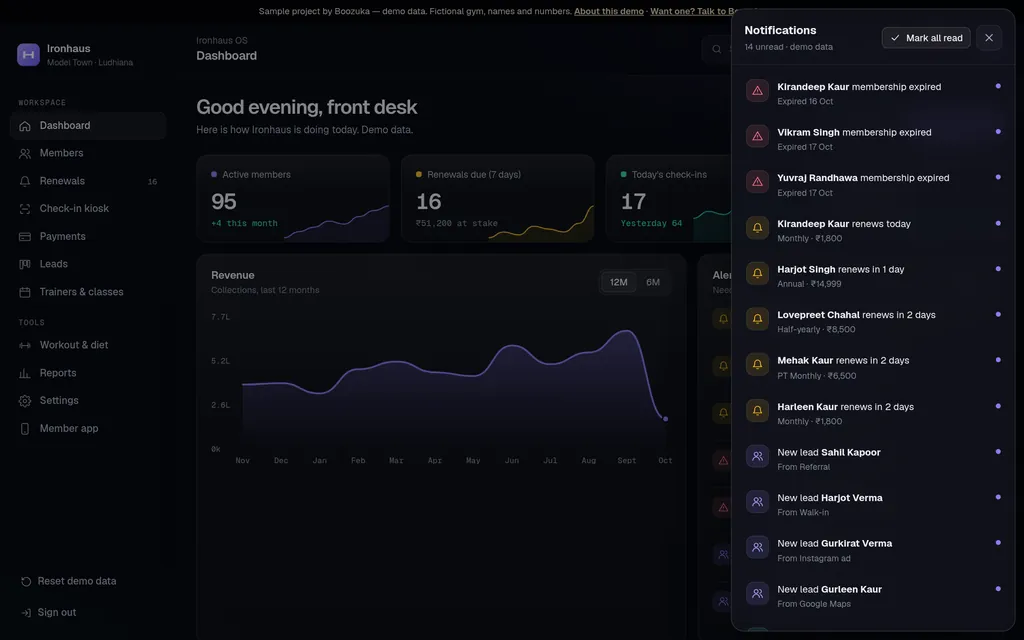This screenshot has height=640, width=1024.
Task: Open Kirandeep Kaur renews today notification
Action: pos(873,231)
